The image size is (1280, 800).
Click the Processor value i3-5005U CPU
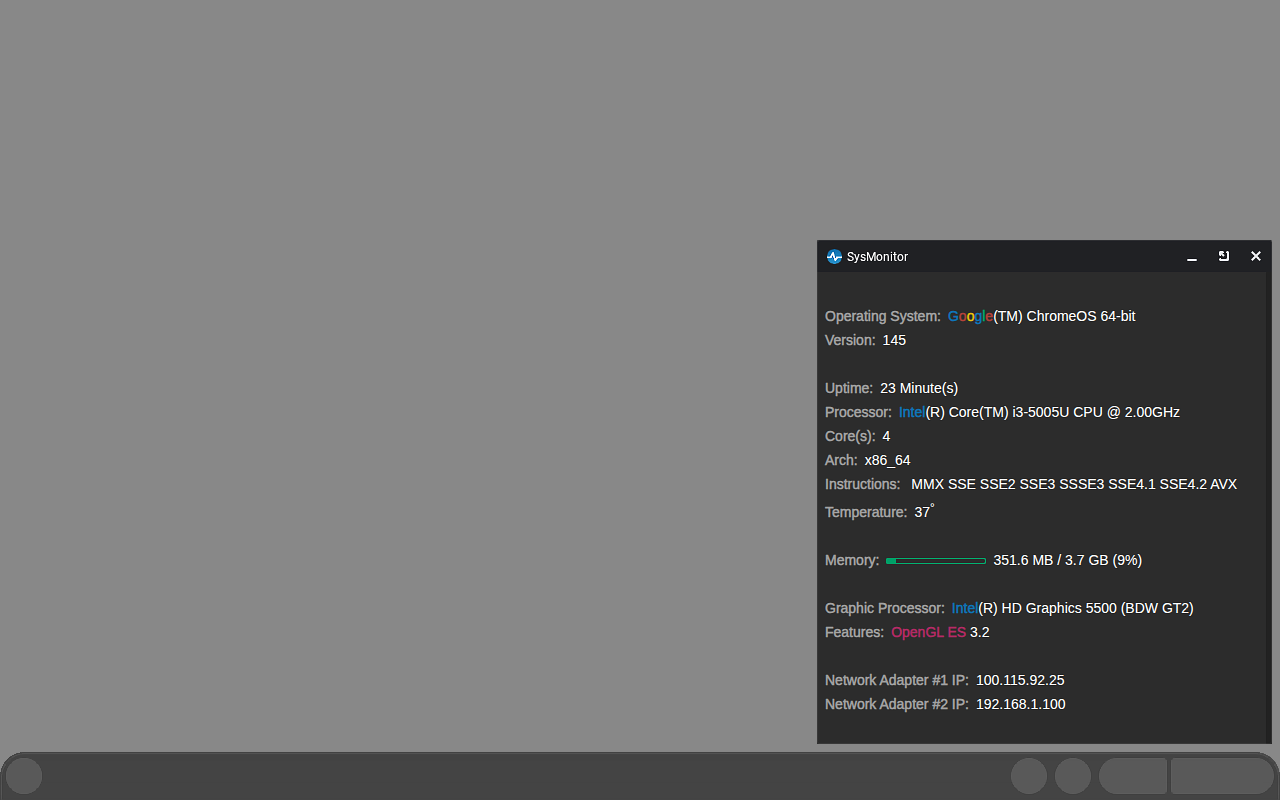1039,412
